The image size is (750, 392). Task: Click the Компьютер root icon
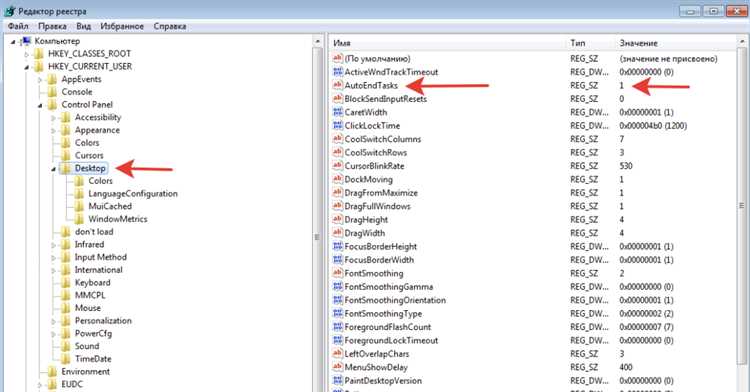(x=27, y=41)
